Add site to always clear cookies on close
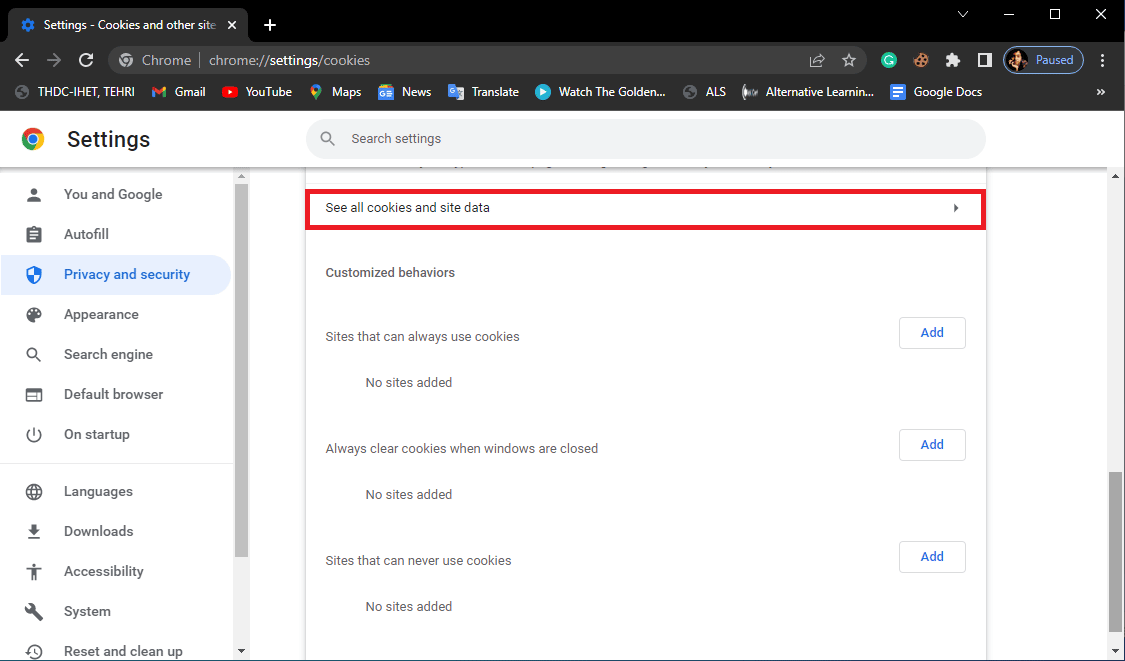This screenshot has width=1125, height=661. coord(932,445)
